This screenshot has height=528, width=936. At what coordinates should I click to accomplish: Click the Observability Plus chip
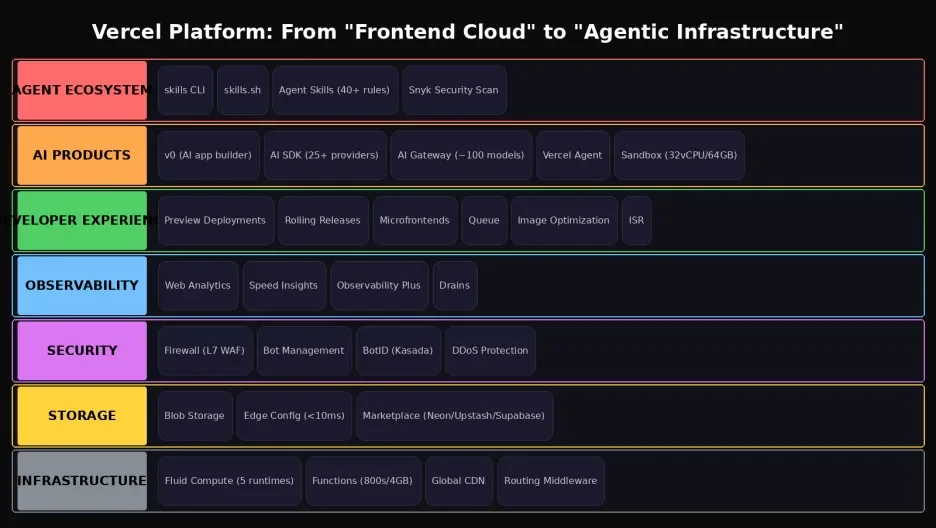(x=379, y=285)
